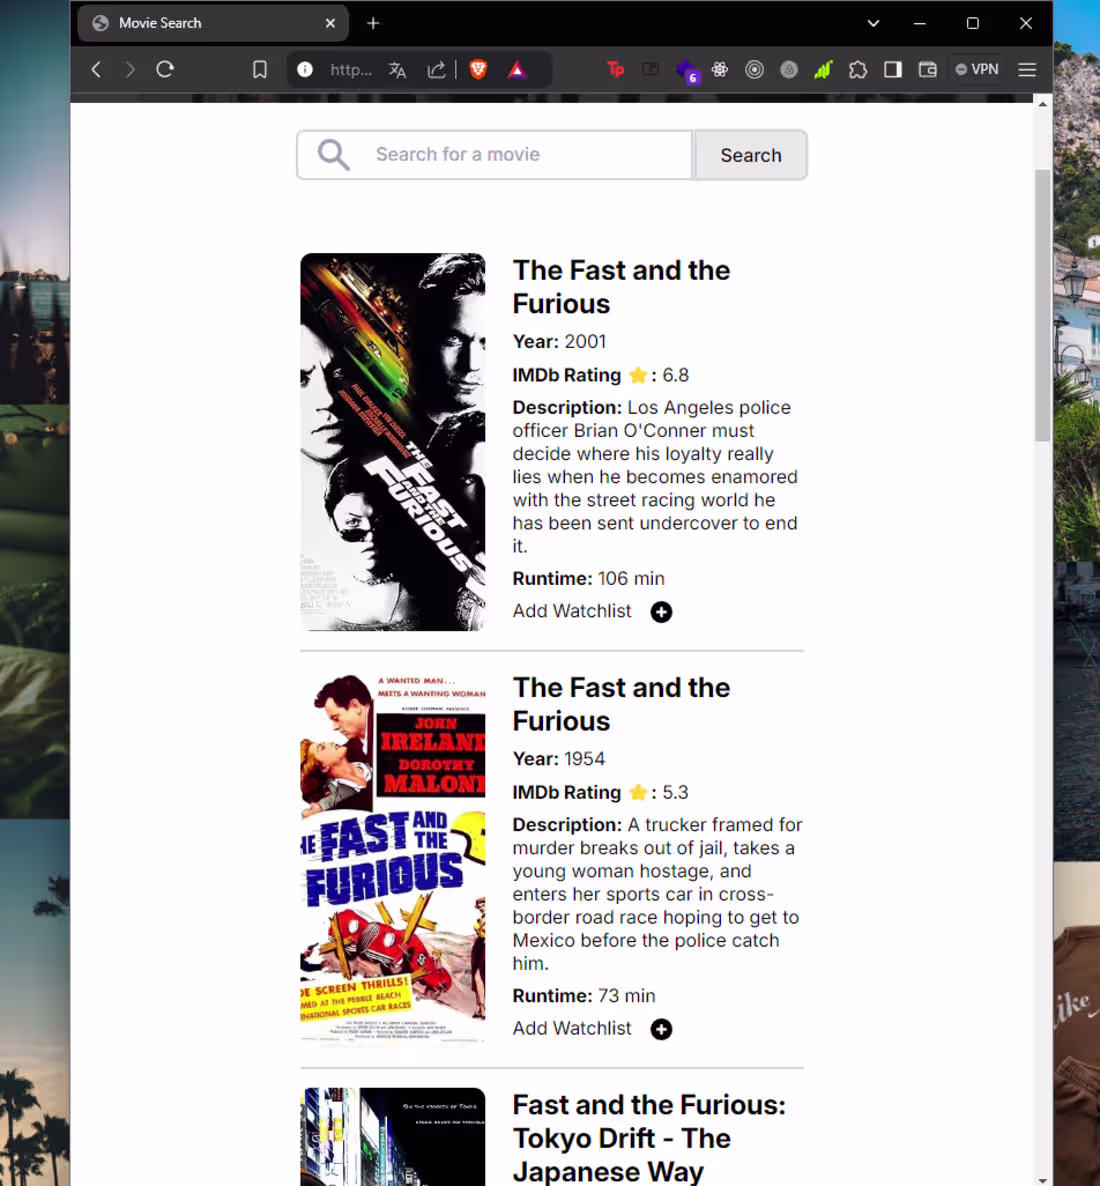This screenshot has width=1100, height=1186.
Task: Click the share page icon
Action: click(436, 69)
